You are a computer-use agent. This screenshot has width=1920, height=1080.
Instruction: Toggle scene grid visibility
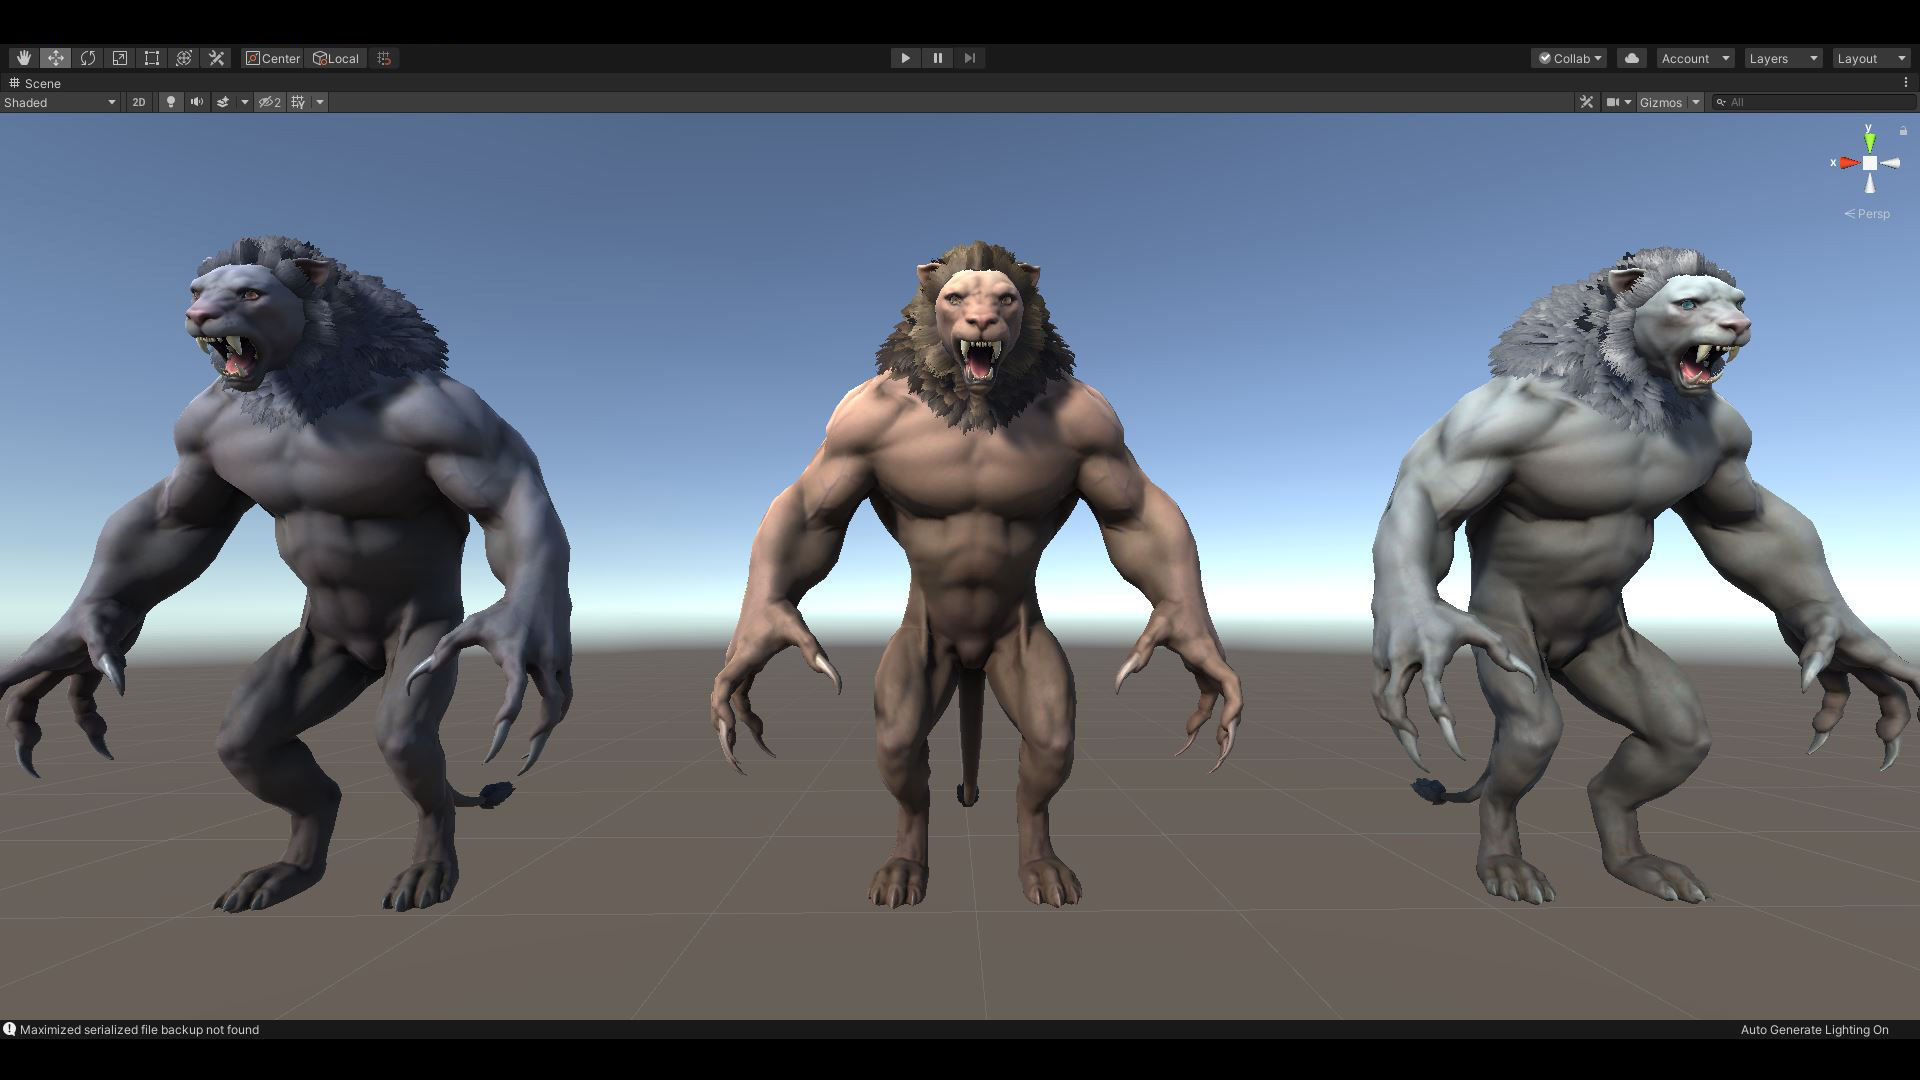point(298,102)
